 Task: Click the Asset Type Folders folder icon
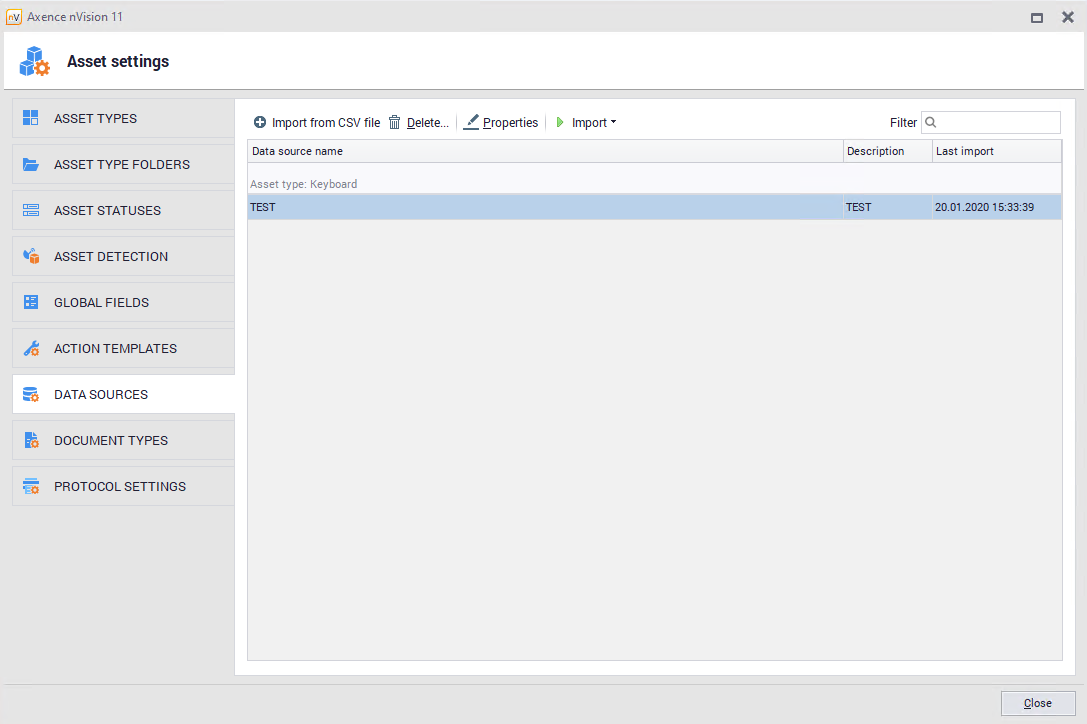click(31, 164)
